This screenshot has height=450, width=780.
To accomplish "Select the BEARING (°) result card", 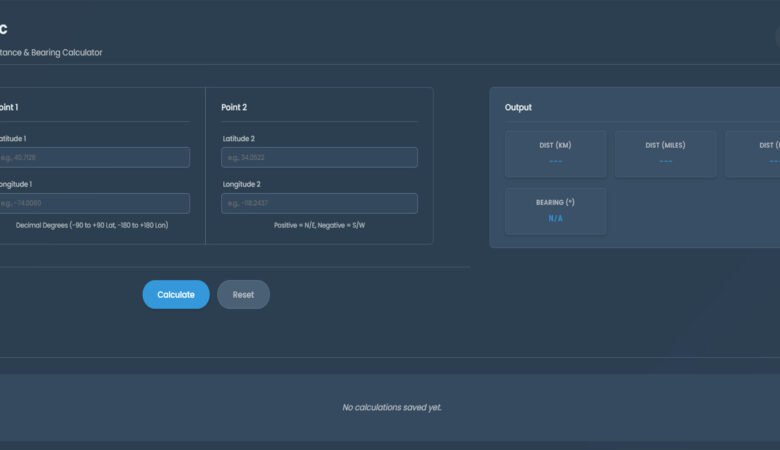I will pyautogui.click(x=555, y=210).
